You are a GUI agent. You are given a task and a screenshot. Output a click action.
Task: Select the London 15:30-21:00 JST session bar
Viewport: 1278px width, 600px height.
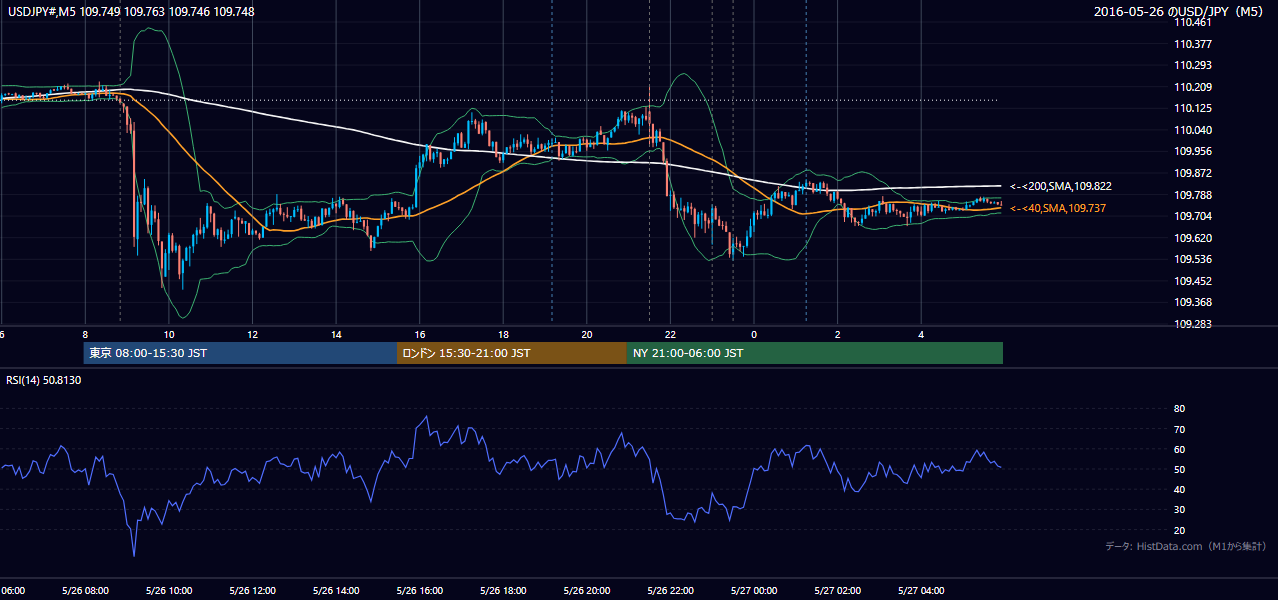coord(512,353)
